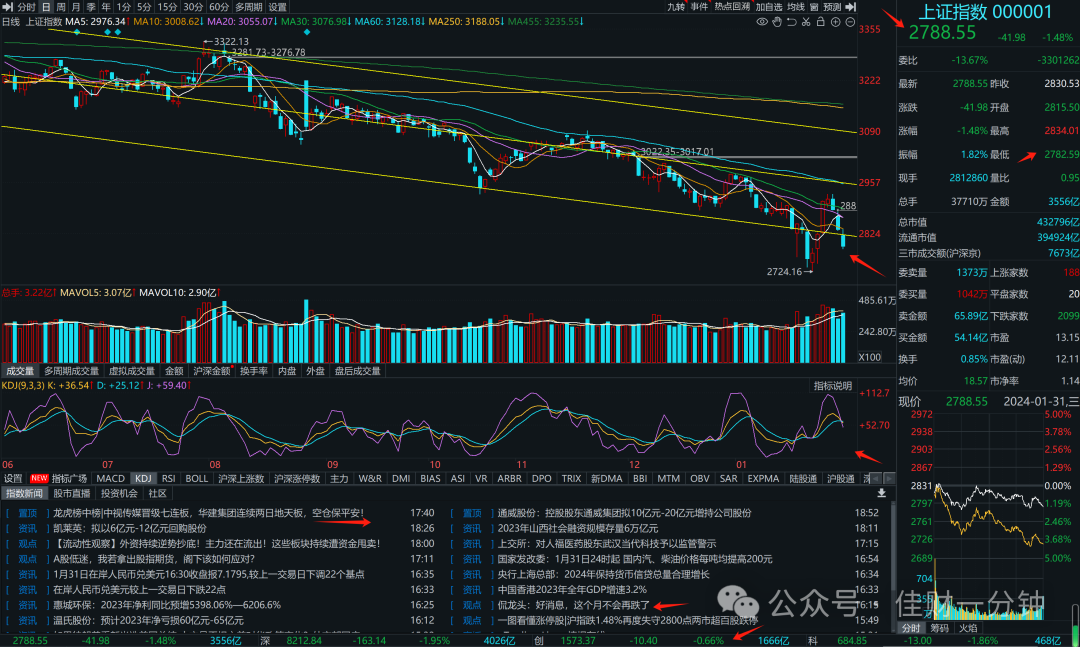Open the indicator 设置 button beside 指标广场
Viewport: 1080px width, 647px height.
click(13, 478)
